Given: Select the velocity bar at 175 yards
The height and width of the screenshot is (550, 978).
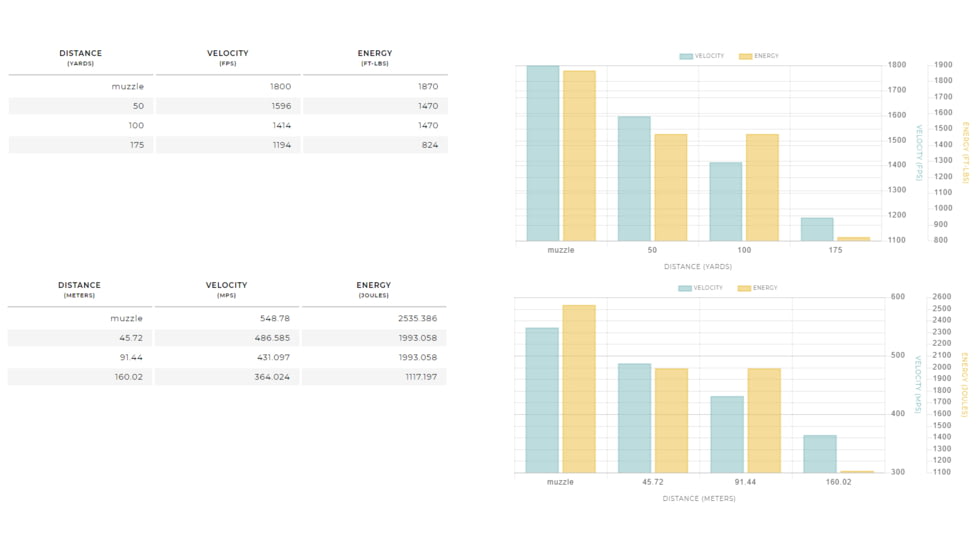Looking at the screenshot, I should pyautogui.click(x=817, y=229).
